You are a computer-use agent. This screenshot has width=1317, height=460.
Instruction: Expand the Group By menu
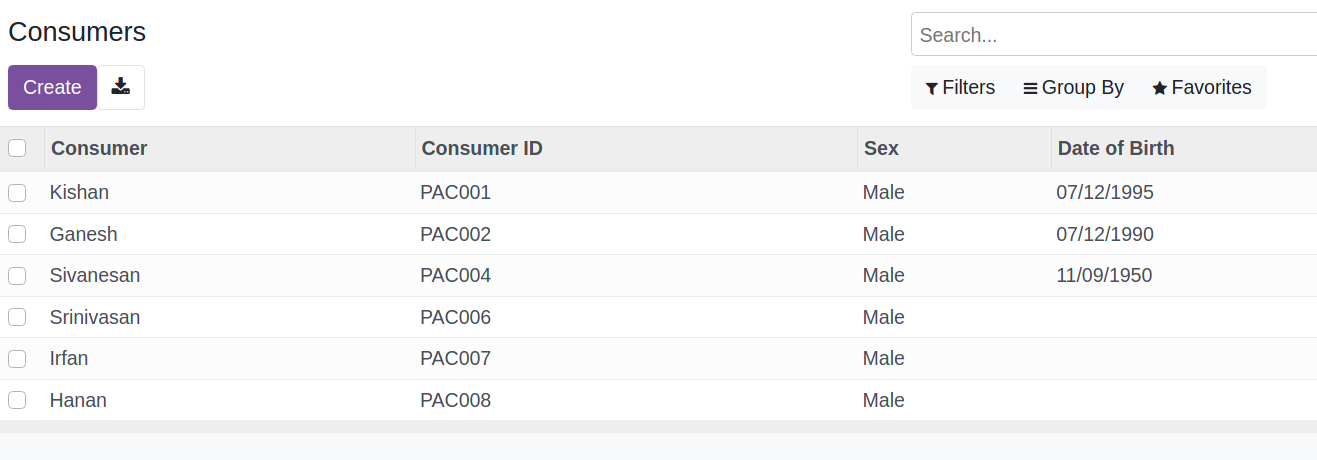[x=1073, y=88]
